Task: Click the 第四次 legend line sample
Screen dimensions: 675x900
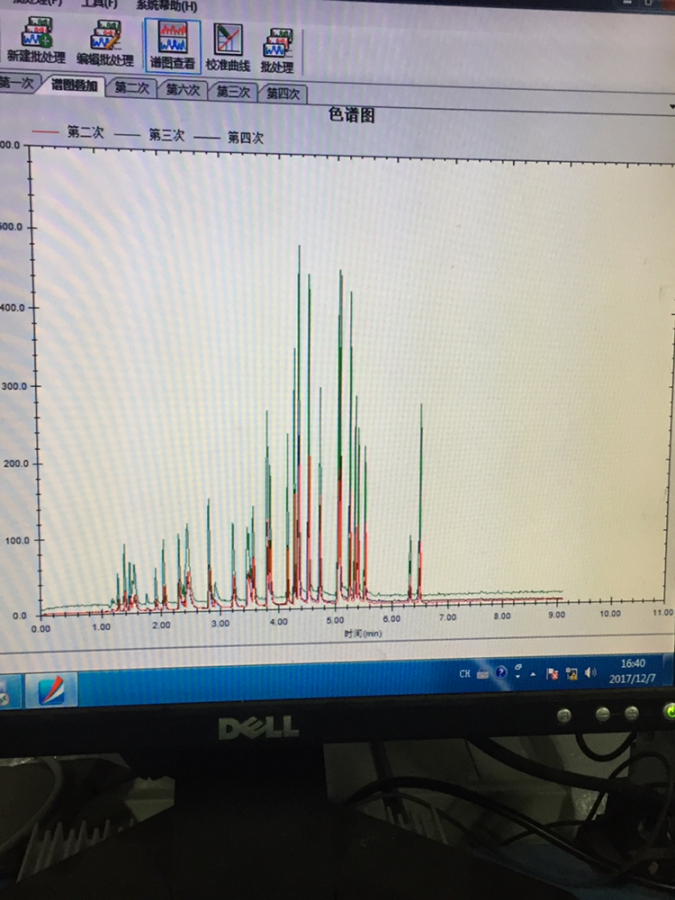Action: pos(207,137)
